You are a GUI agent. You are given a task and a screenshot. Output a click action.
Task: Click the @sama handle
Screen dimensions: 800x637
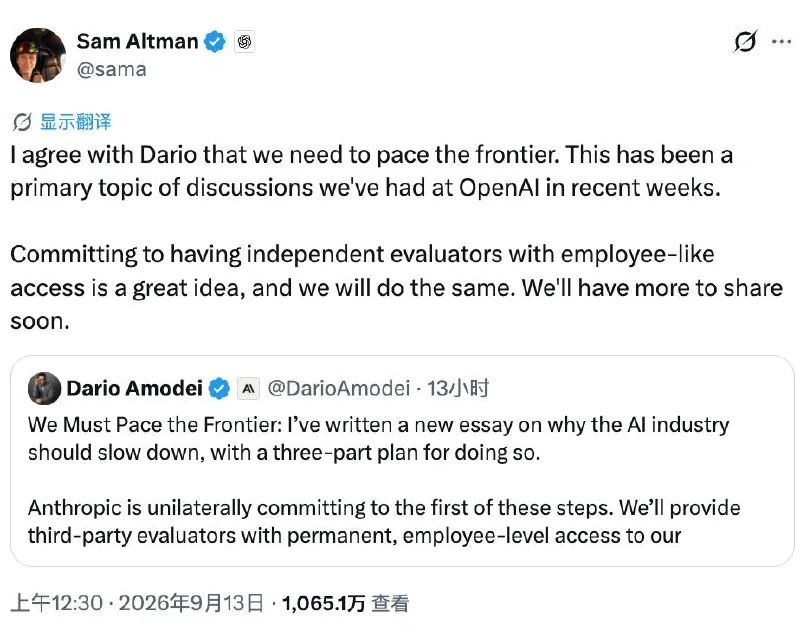(112, 69)
